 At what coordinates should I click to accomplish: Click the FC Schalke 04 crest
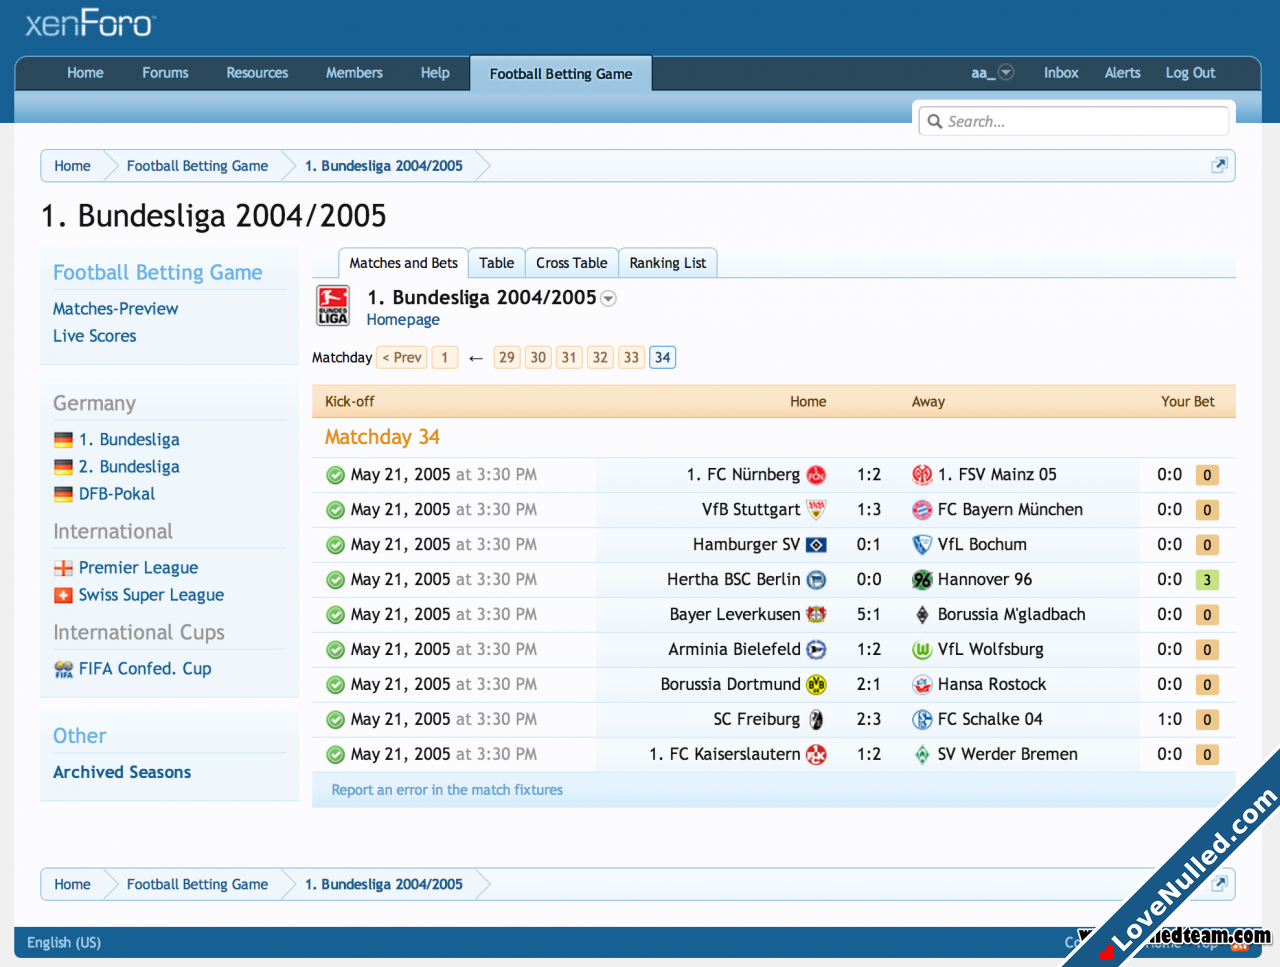922,720
